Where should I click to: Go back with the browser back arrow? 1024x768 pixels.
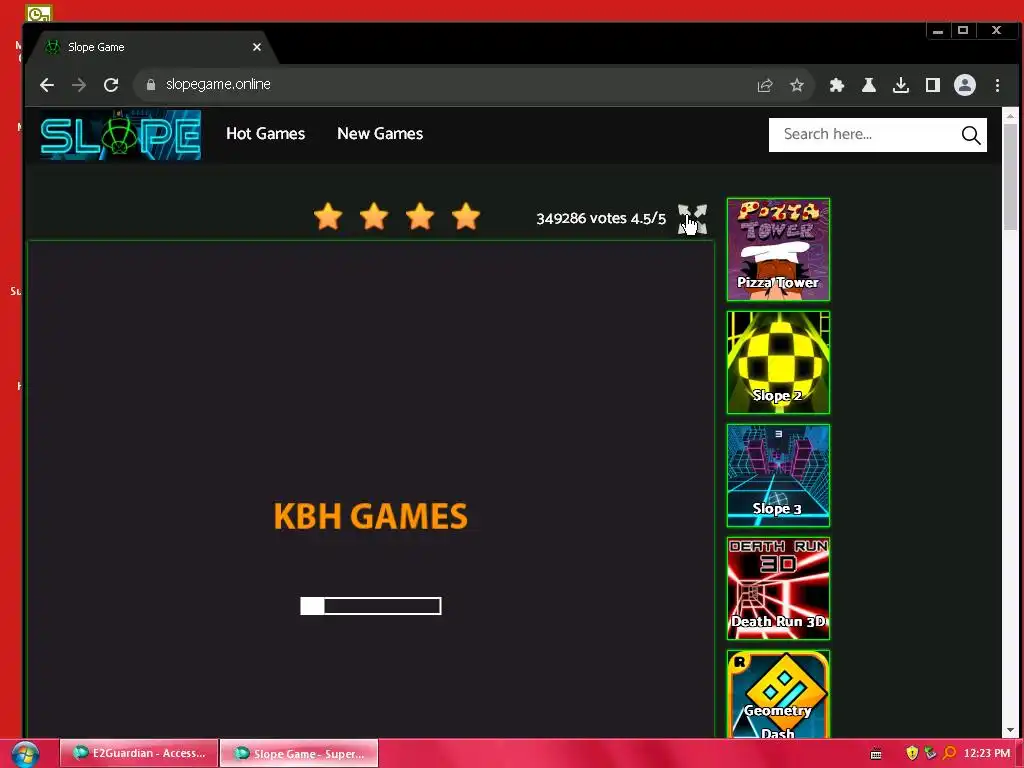[x=47, y=85]
